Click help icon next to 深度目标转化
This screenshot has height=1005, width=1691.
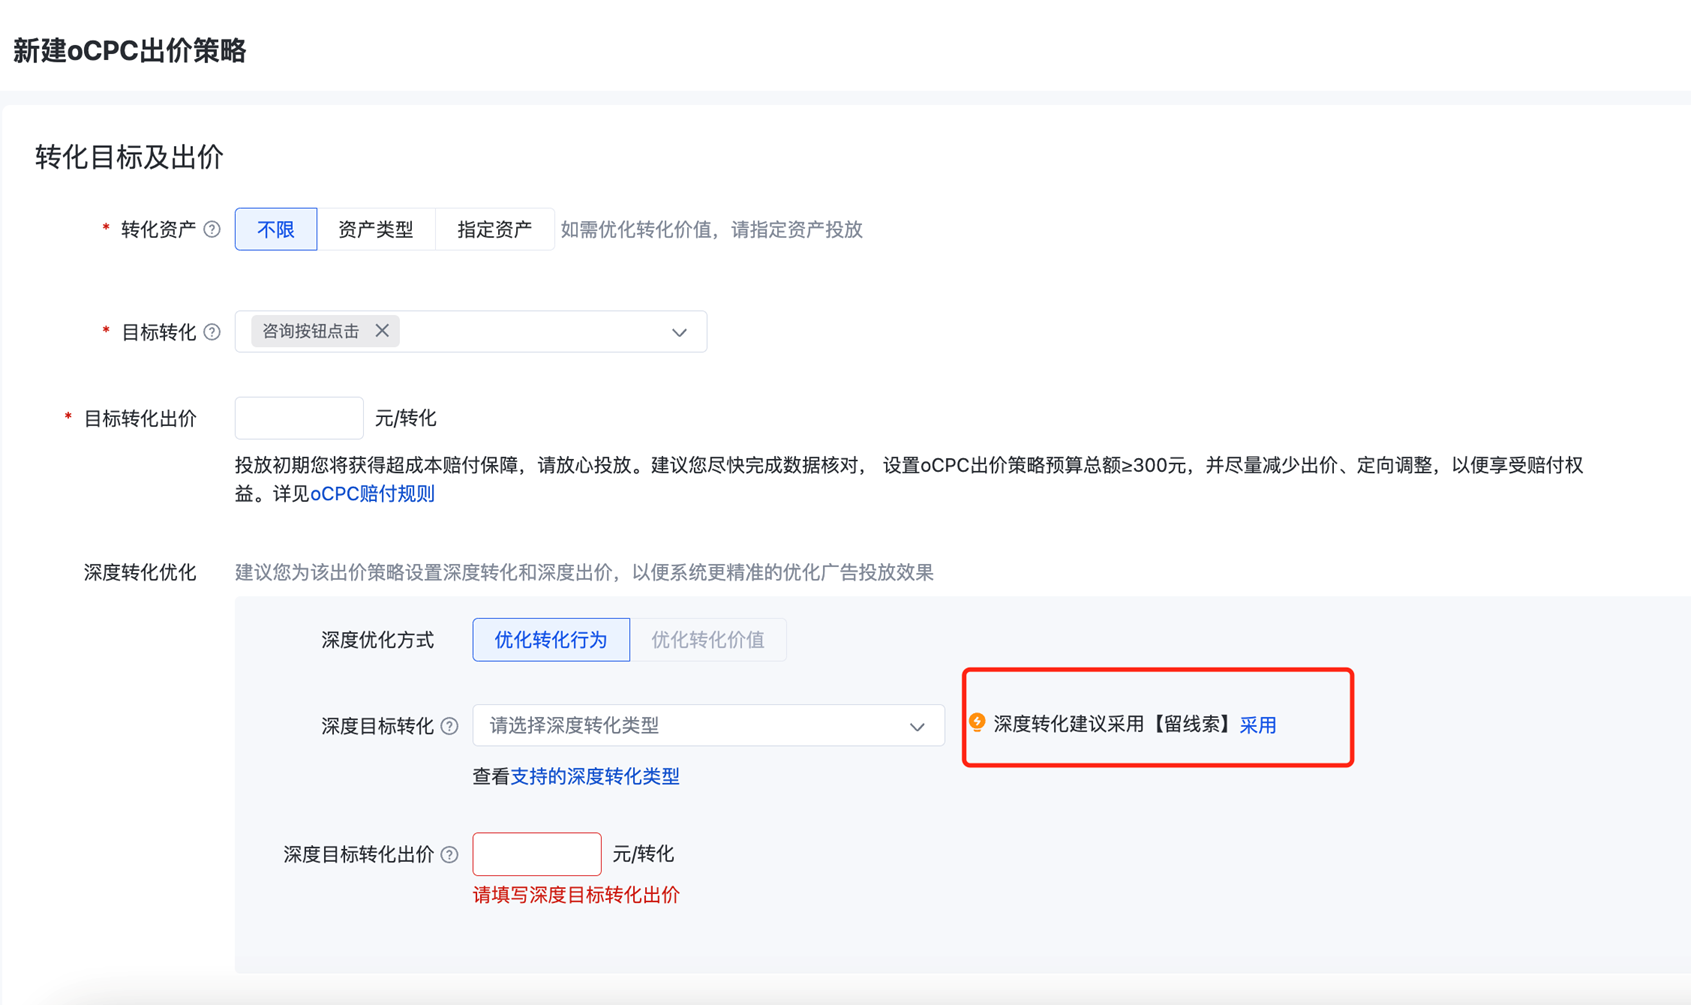coord(450,726)
